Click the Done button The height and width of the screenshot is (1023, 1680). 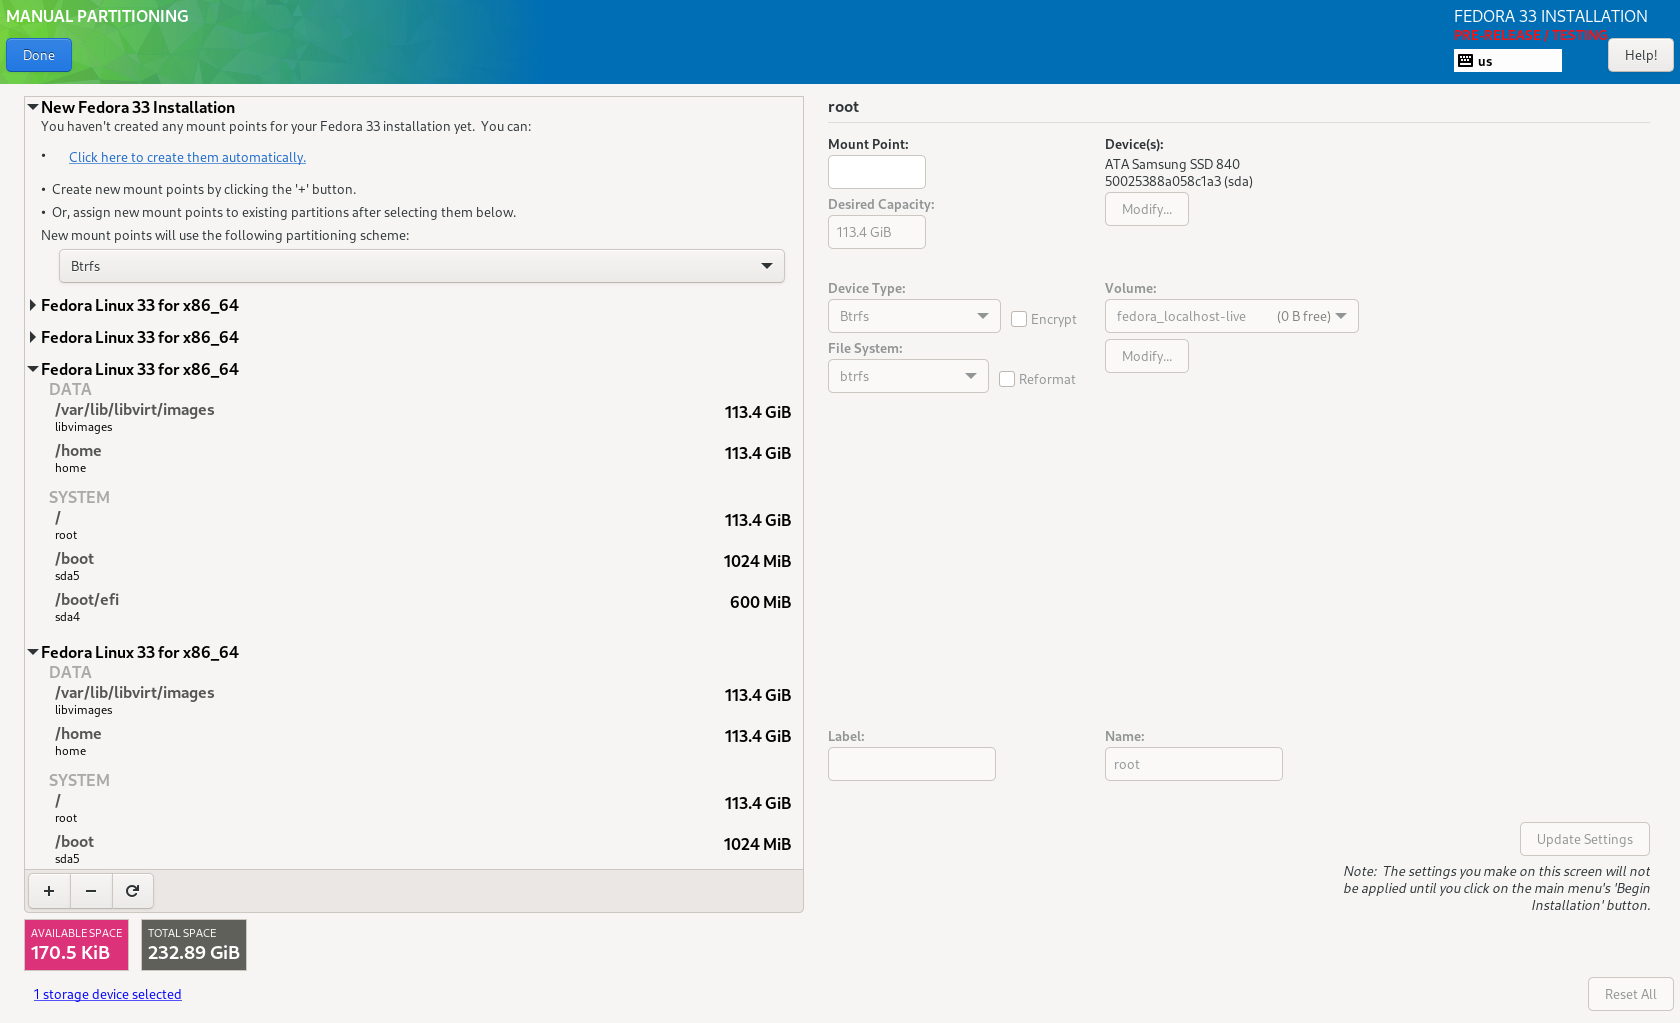coord(39,55)
